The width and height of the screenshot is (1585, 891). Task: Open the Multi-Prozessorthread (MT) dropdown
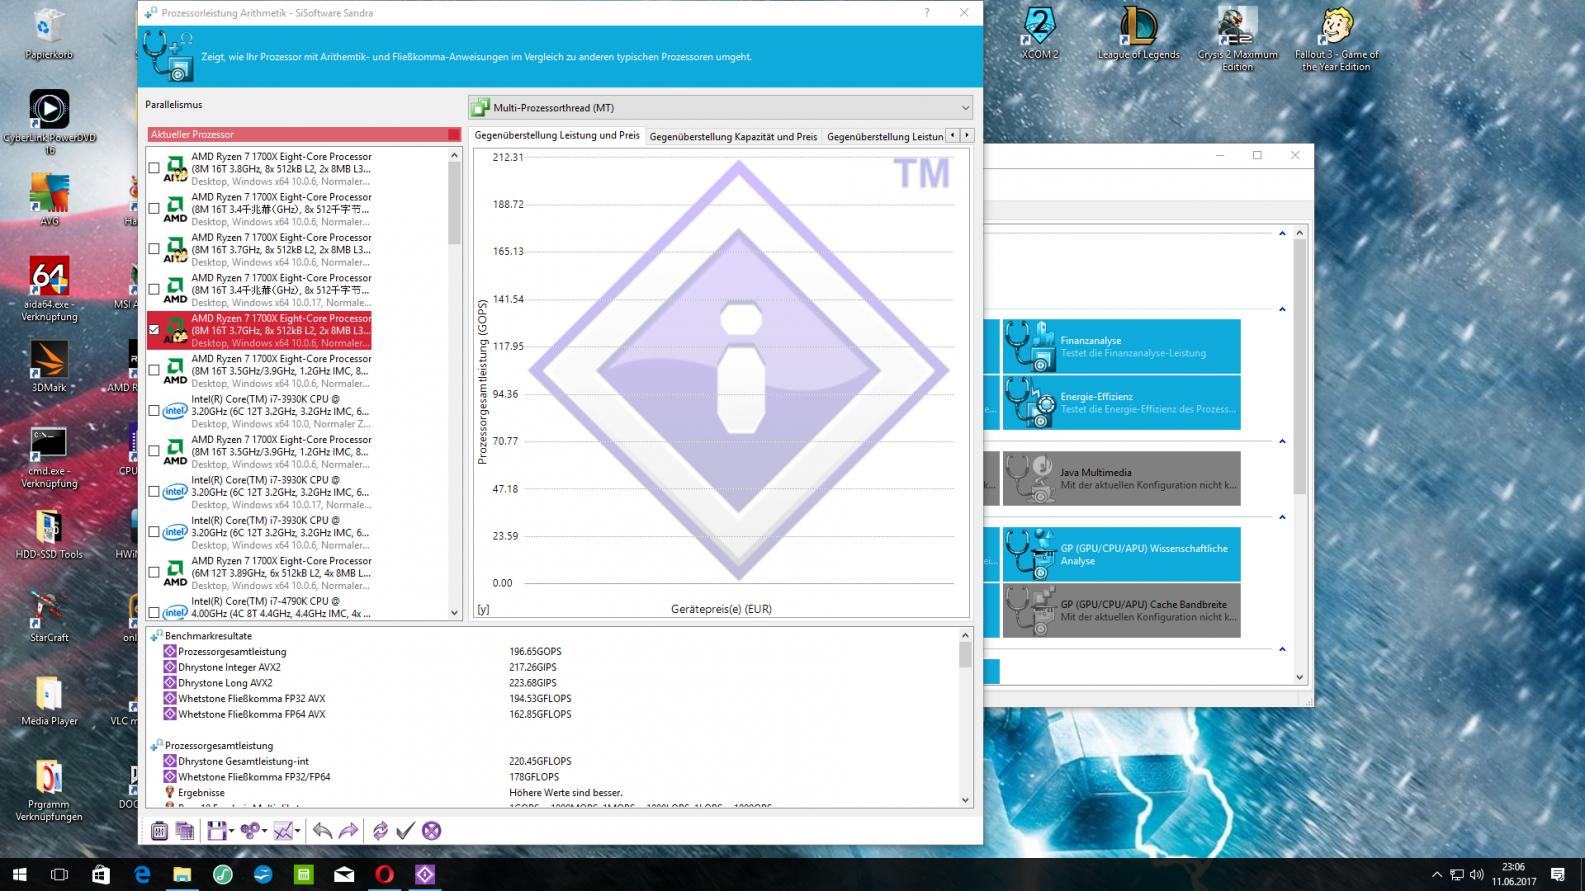pyautogui.click(x=720, y=107)
